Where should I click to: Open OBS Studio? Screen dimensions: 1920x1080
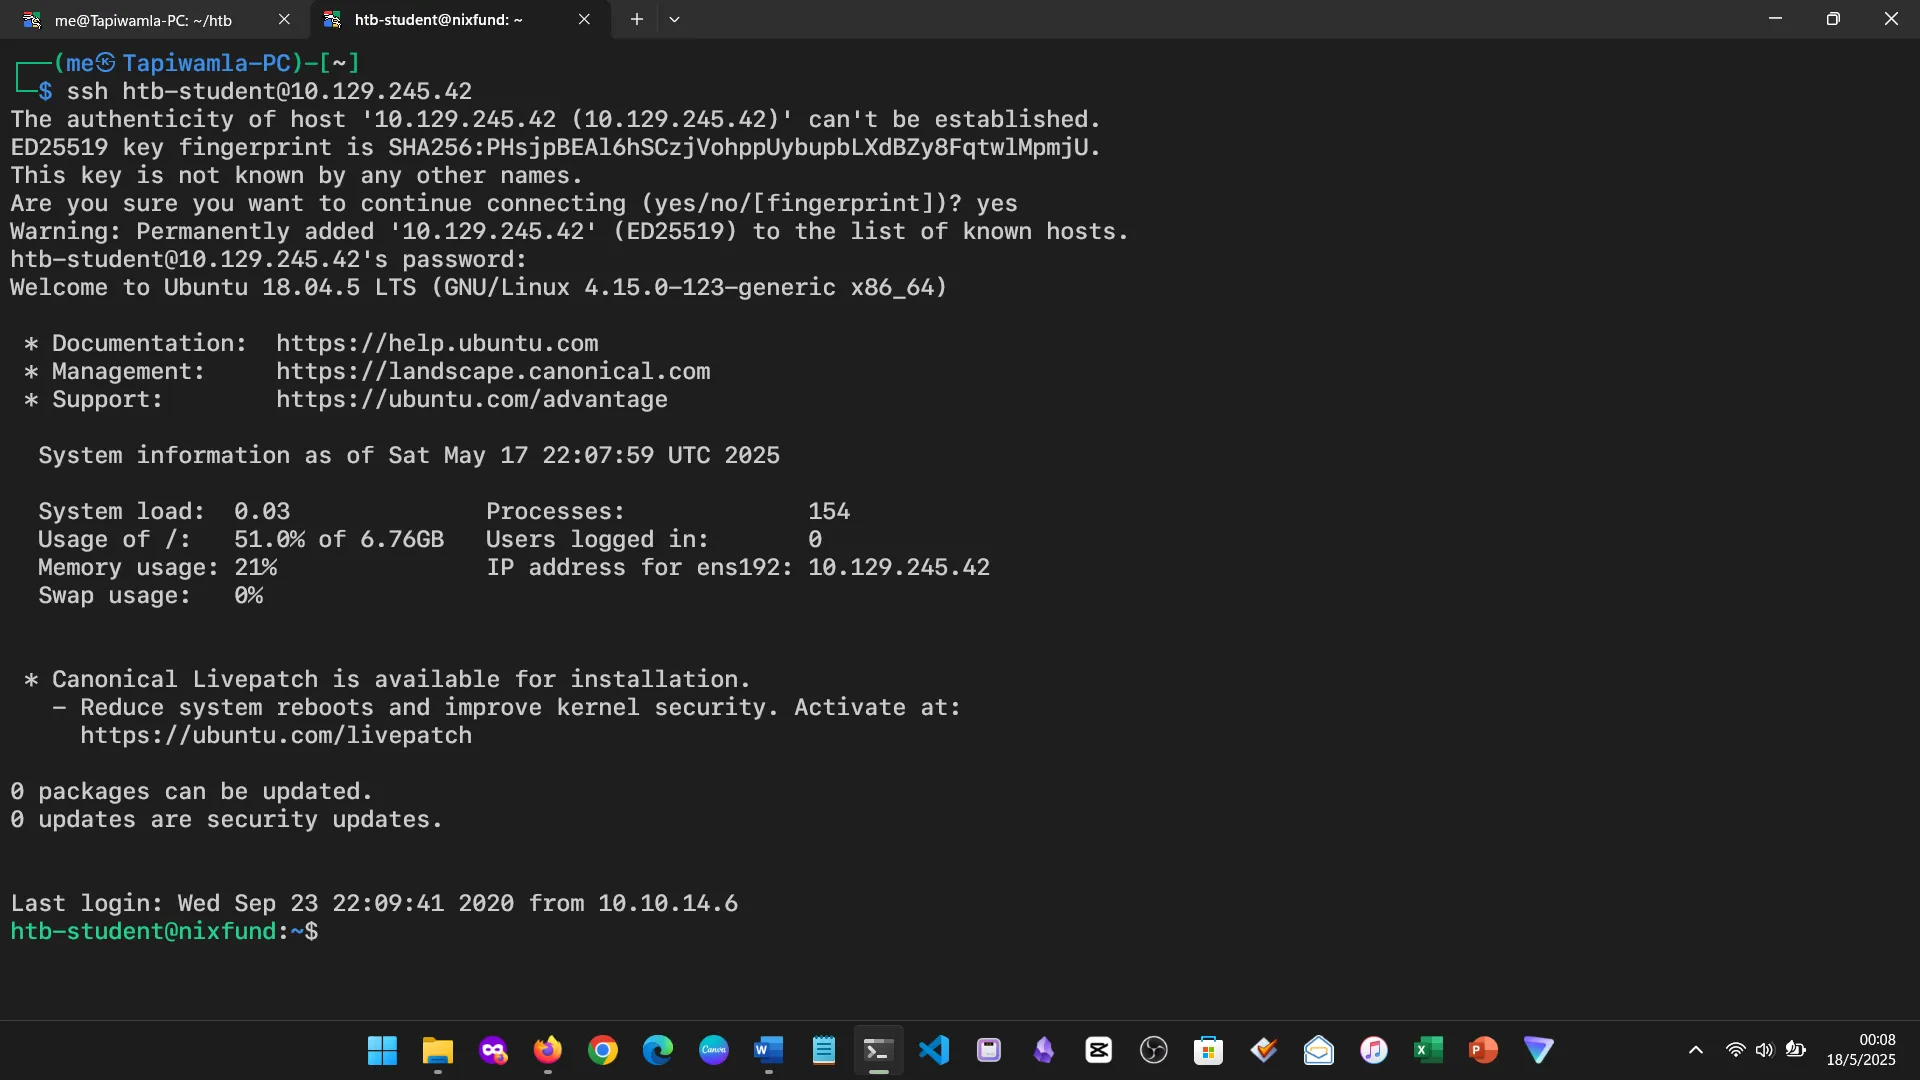1153,1050
